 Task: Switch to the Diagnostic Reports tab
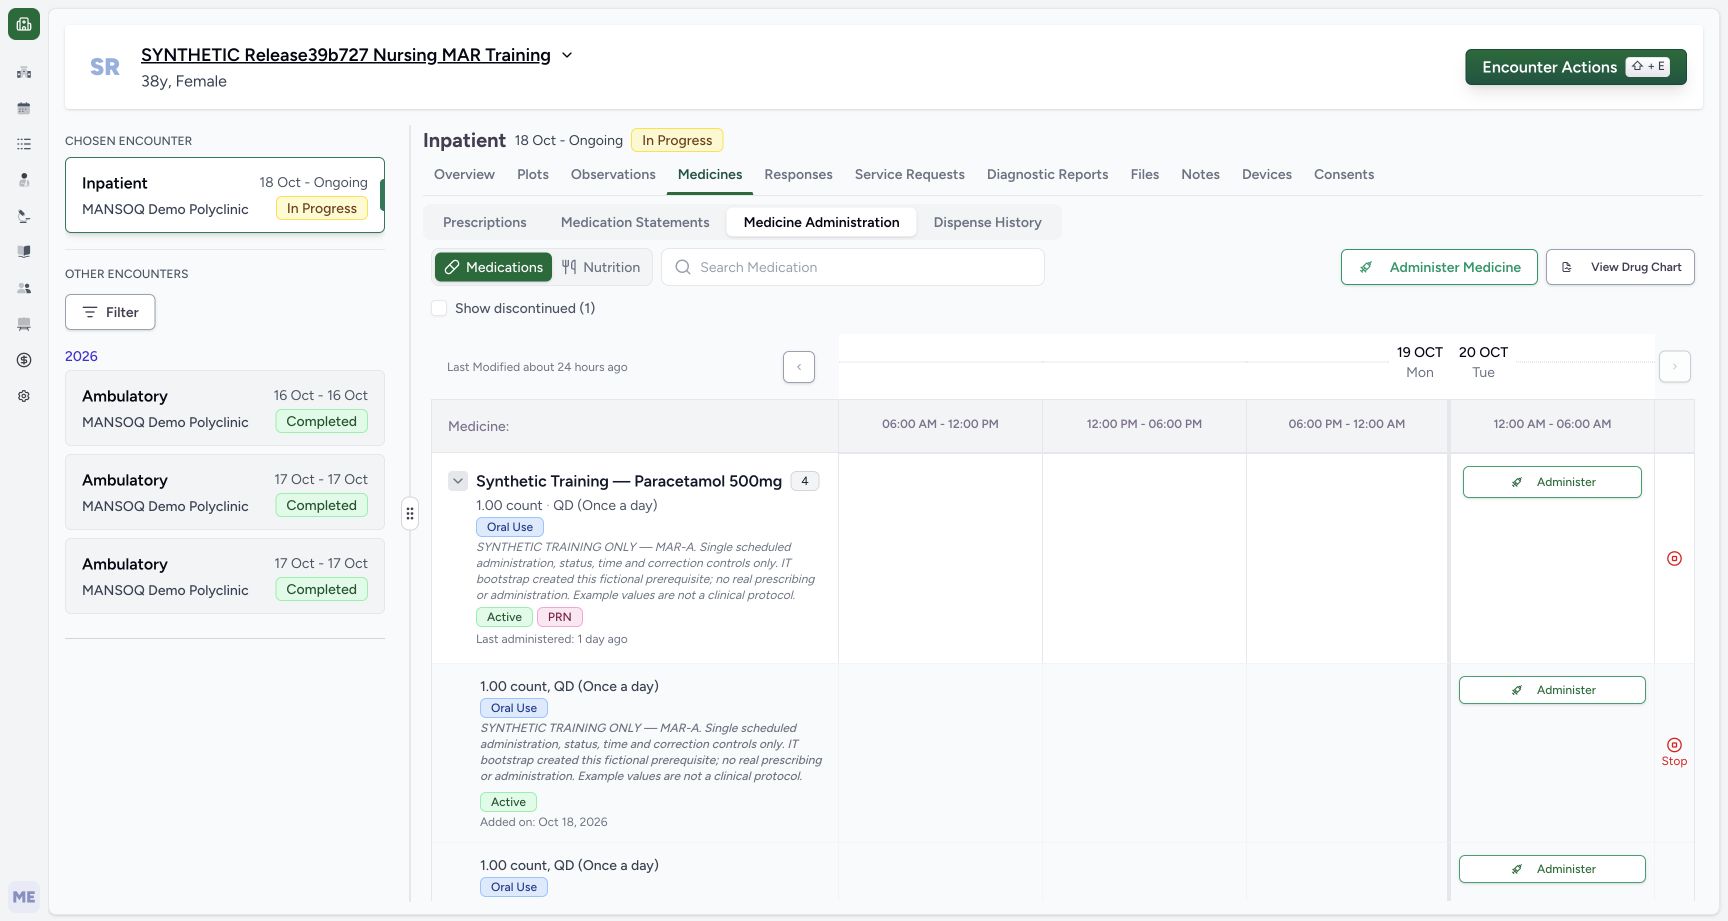pos(1048,174)
